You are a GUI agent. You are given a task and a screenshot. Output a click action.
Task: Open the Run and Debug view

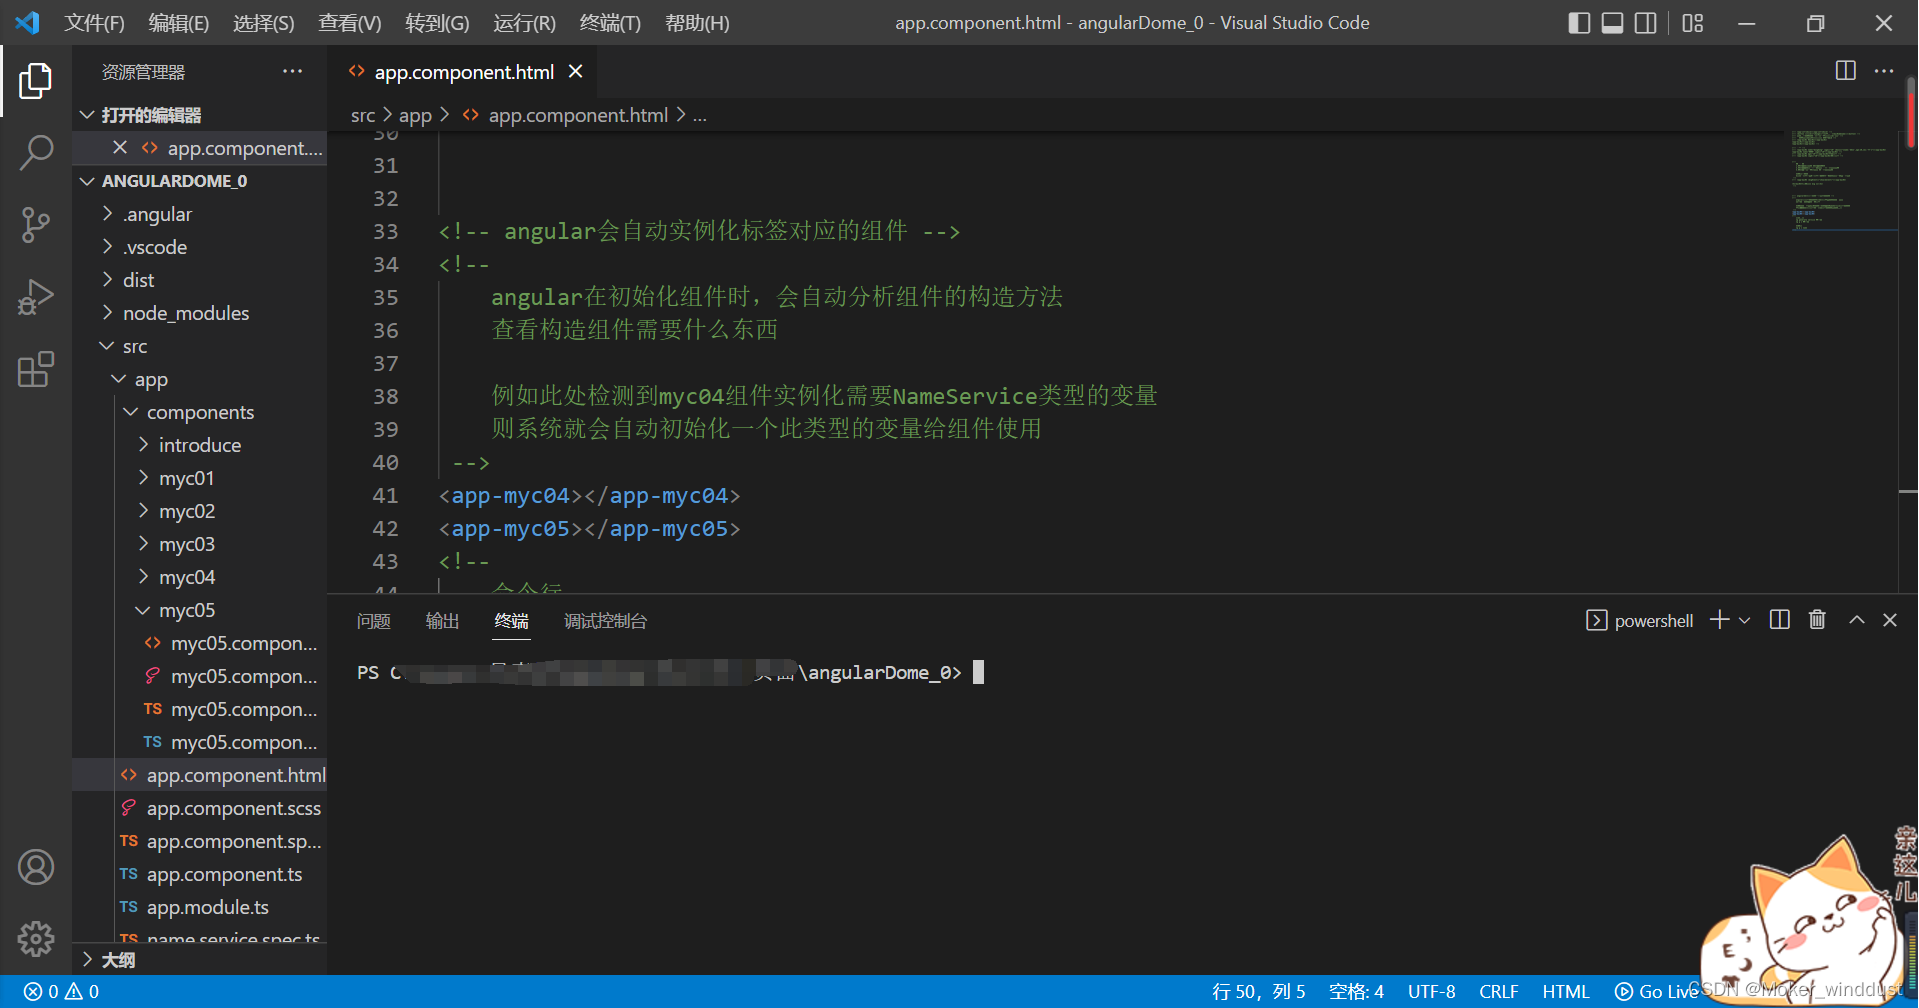point(36,297)
